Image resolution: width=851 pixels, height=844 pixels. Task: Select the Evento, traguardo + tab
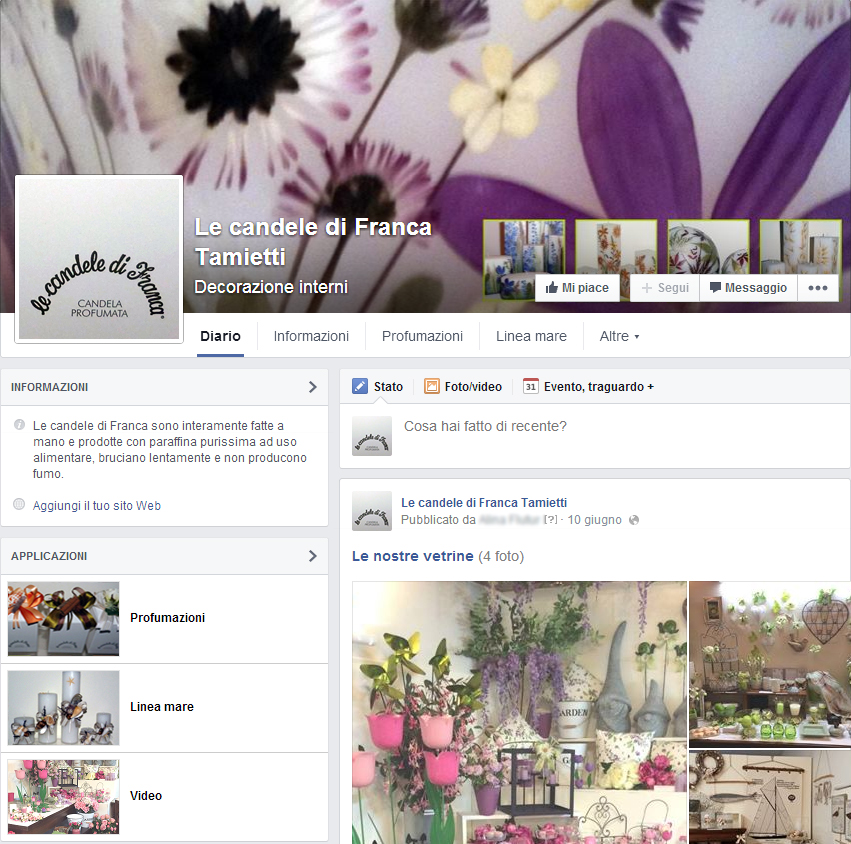pos(588,386)
